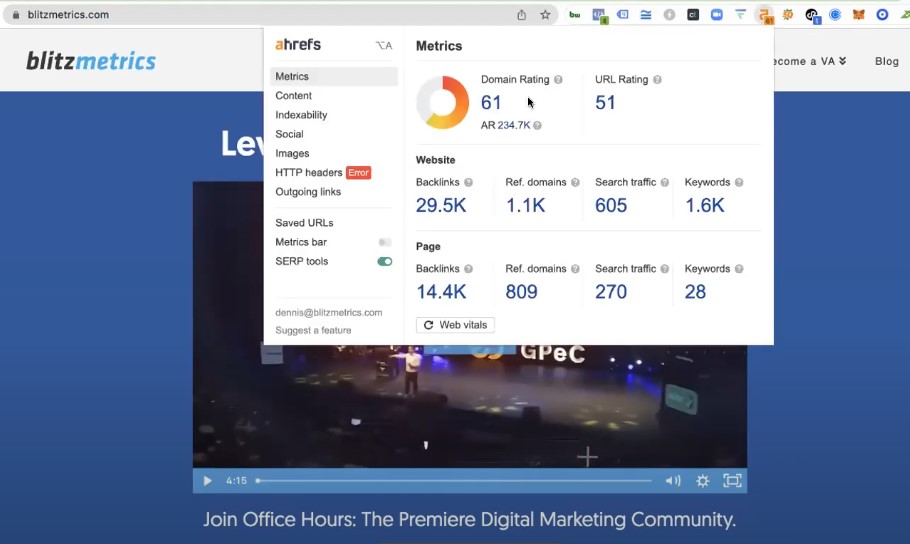Click the page search traffic value 270
Image resolution: width=910 pixels, height=544 pixels.
tap(611, 292)
